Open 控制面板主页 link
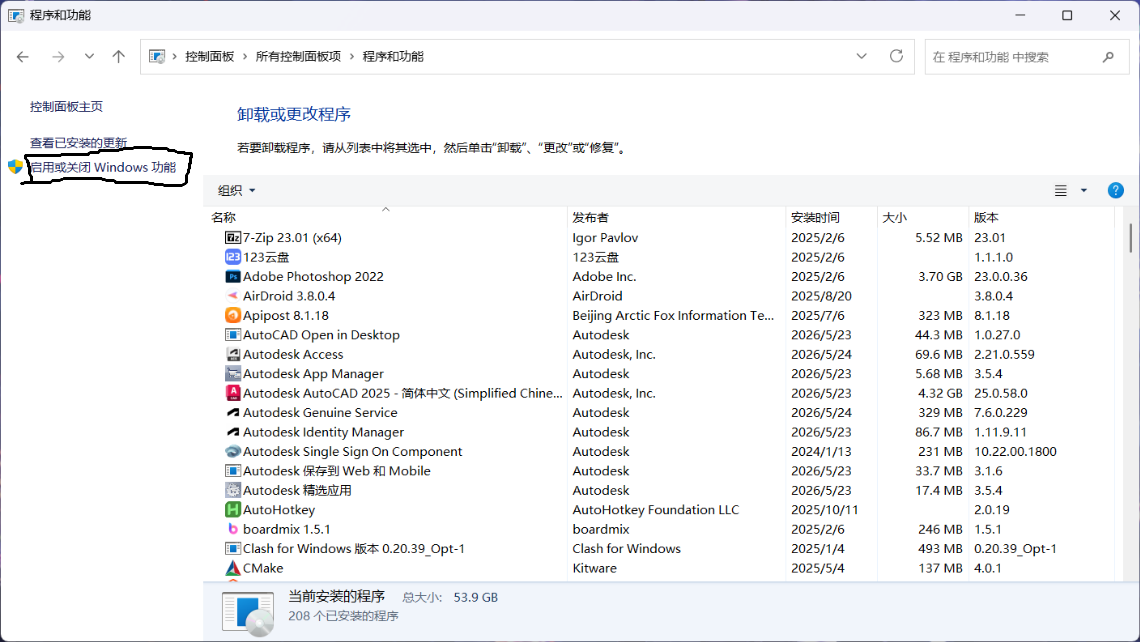Screen dimensions: 1140x642 click(66, 107)
